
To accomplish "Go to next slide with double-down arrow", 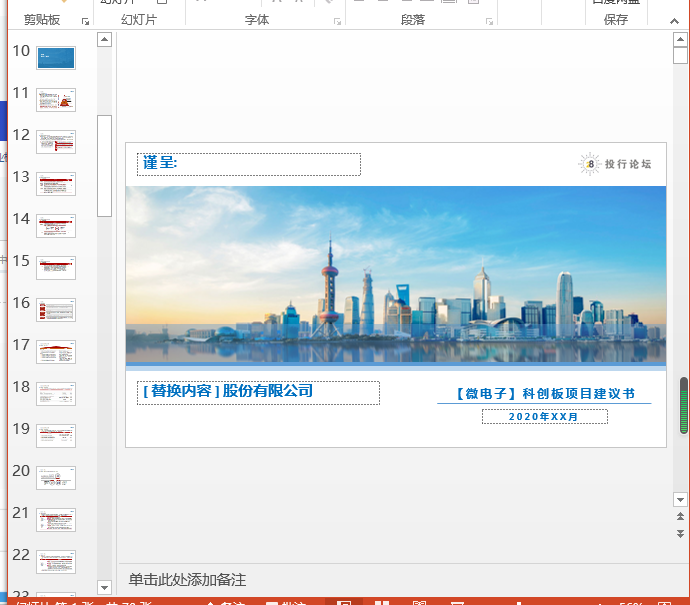I will (x=680, y=534).
